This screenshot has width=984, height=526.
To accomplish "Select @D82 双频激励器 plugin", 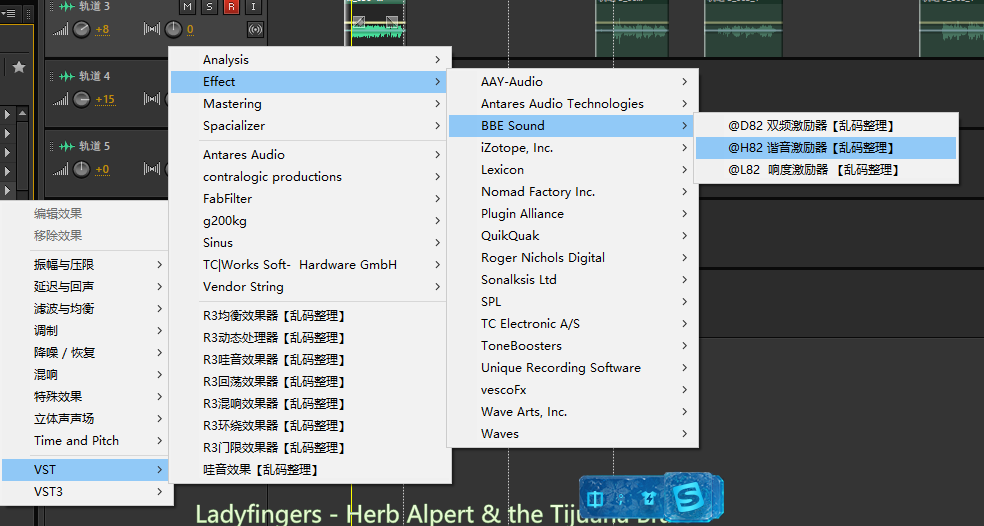I will click(x=826, y=126).
